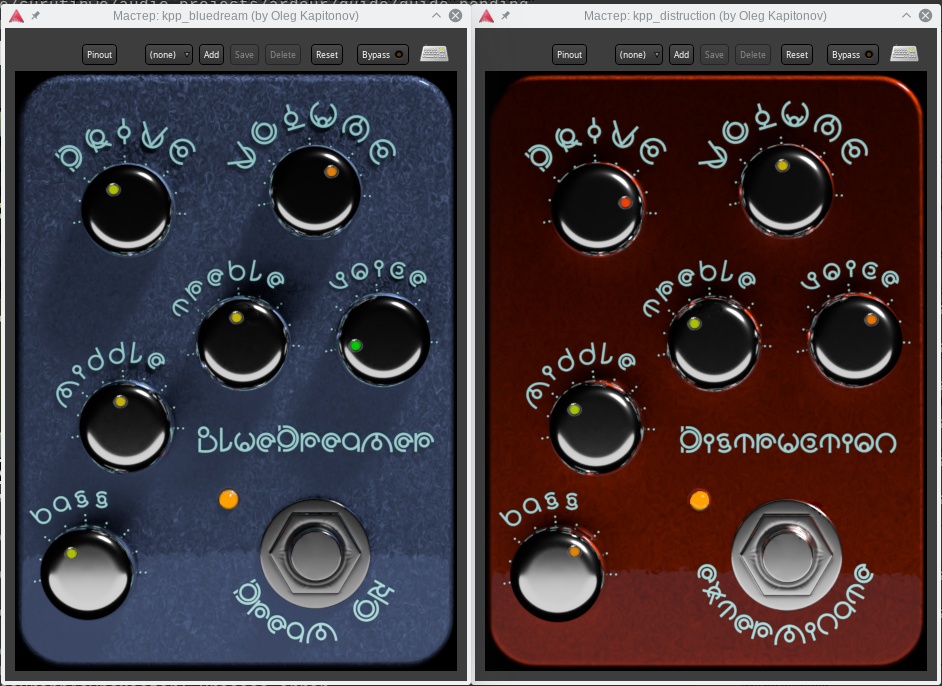
Task: Click Reset in kpp_bluedream window
Action: (327, 55)
